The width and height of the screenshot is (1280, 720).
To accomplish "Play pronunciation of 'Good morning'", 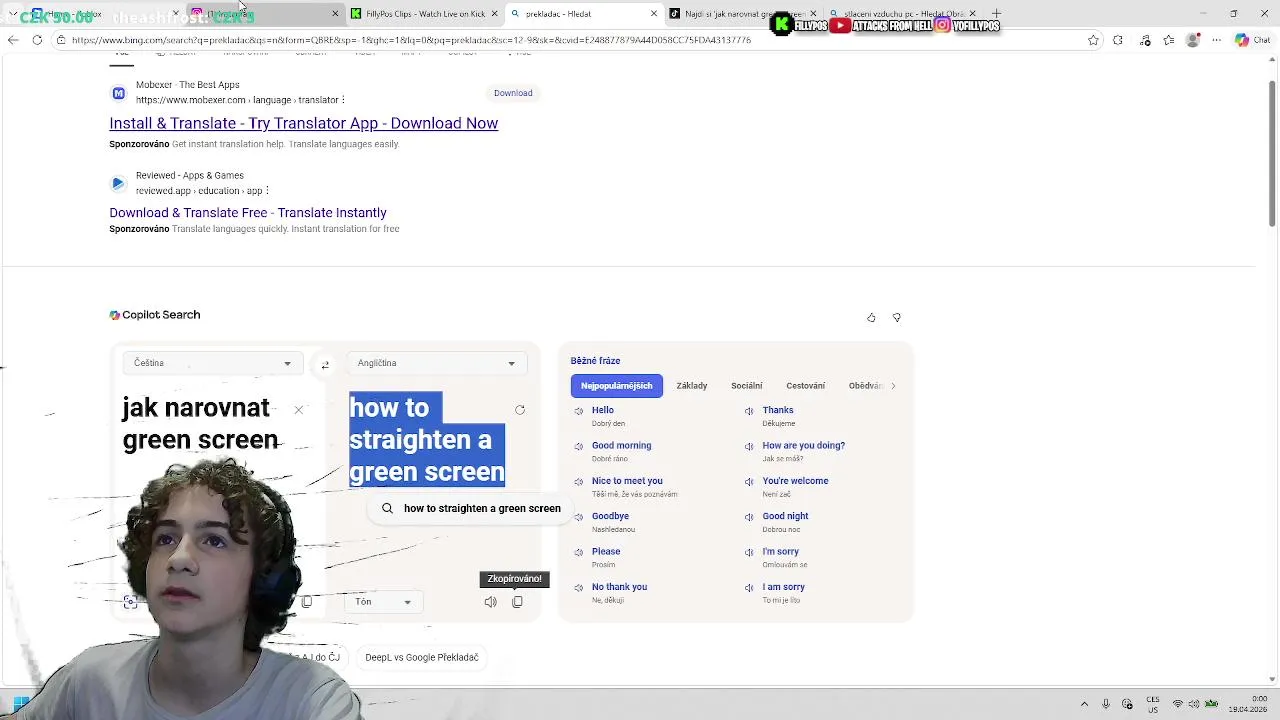I will [578, 446].
